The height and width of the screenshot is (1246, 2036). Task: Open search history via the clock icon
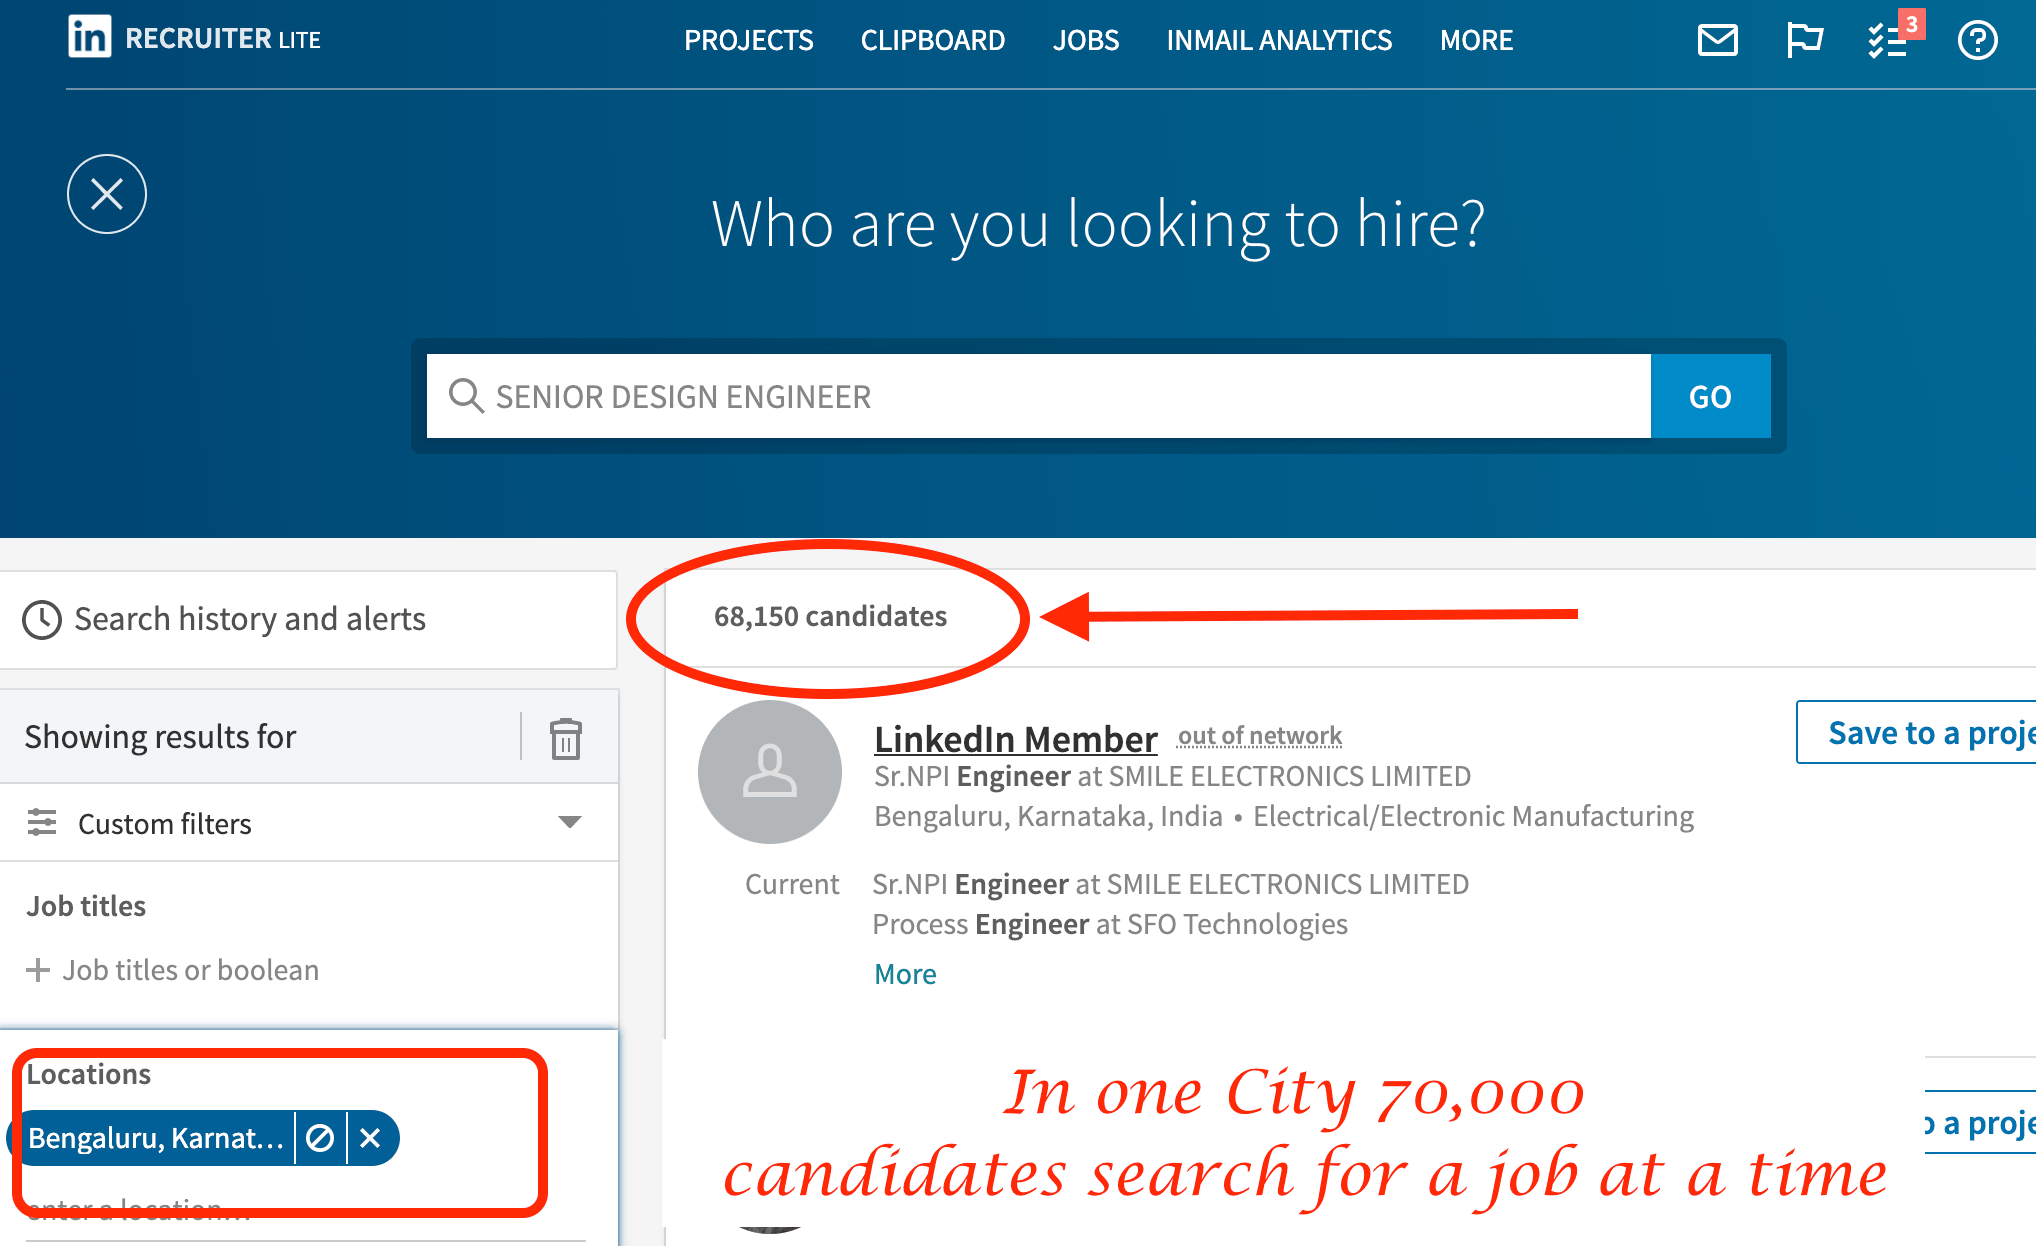click(x=42, y=620)
